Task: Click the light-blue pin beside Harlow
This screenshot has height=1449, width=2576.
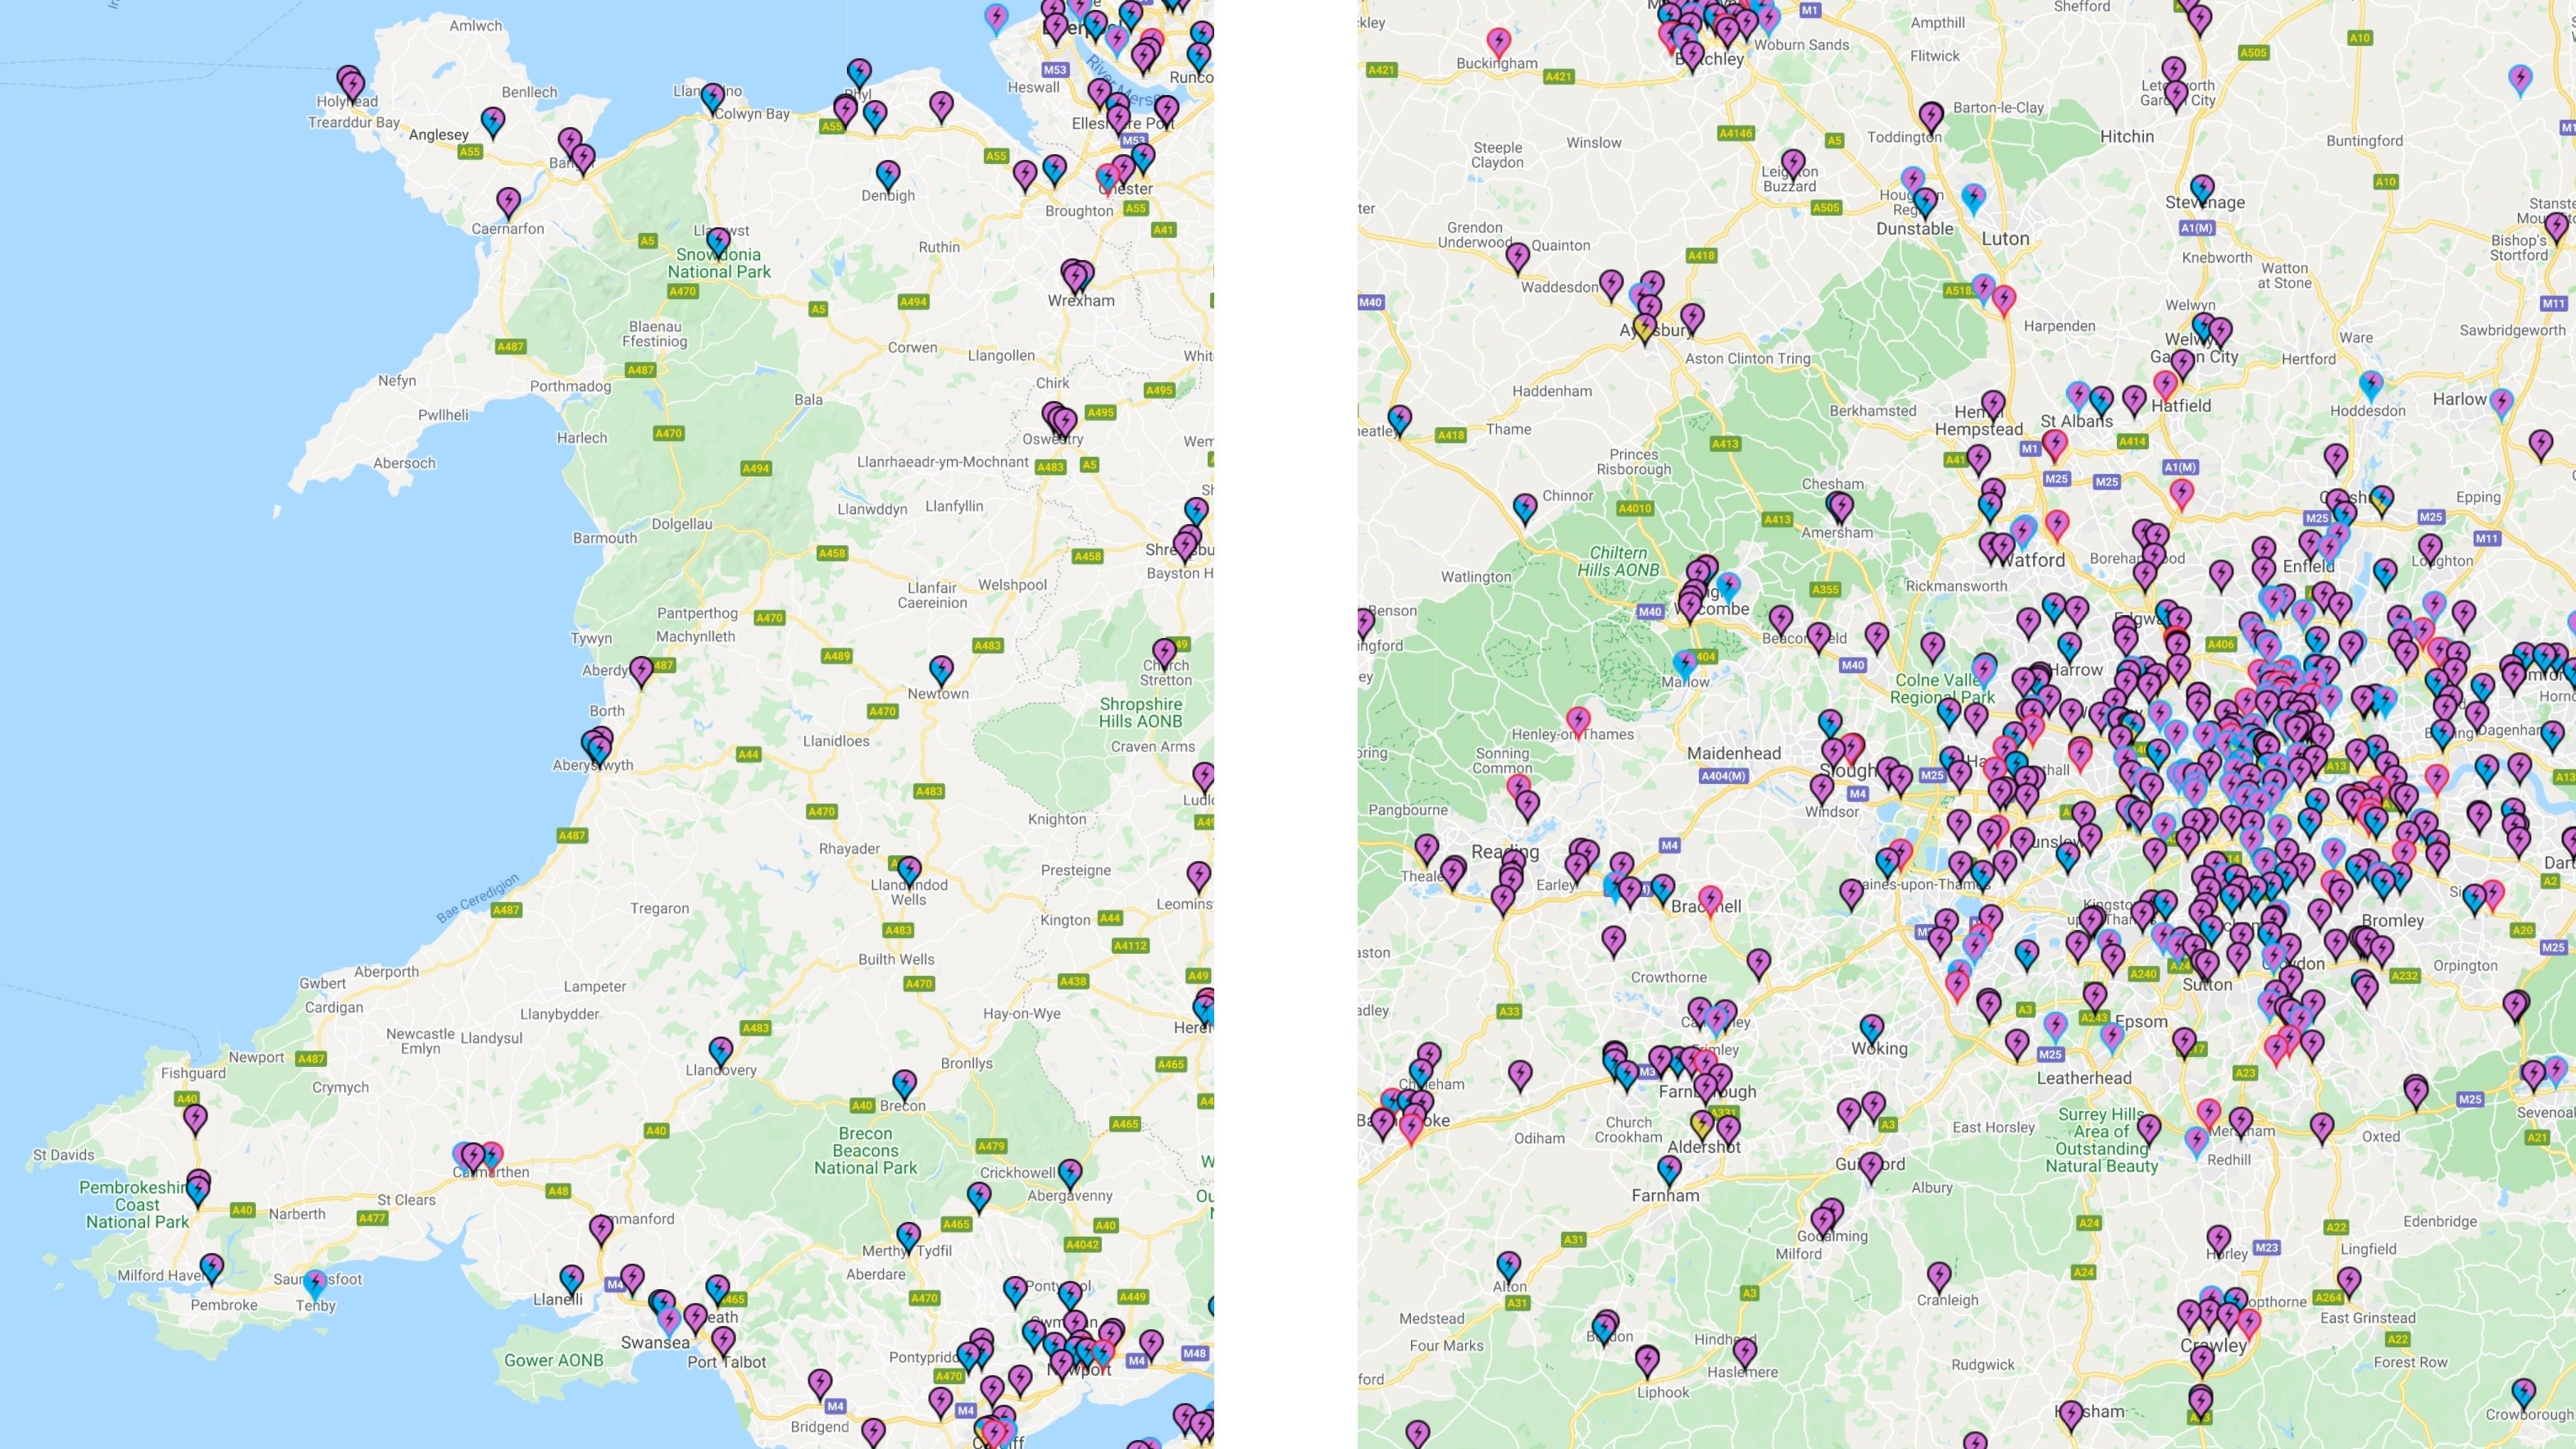Action: point(2500,403)
